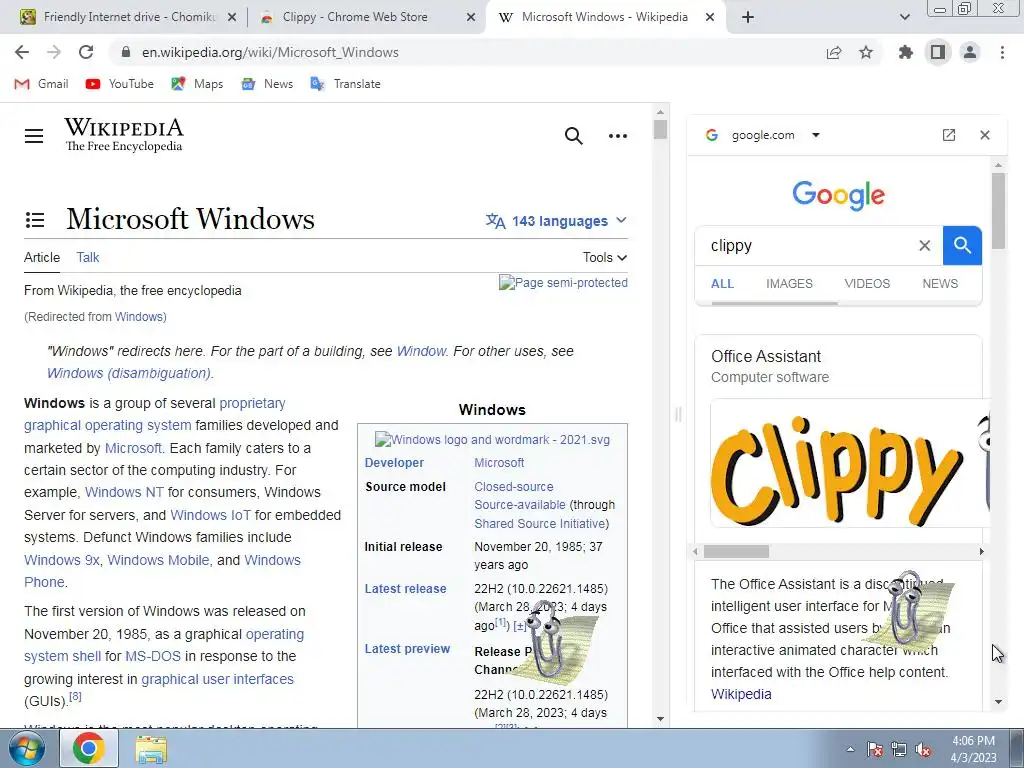Open the Translate bookmark
The width and height of the screenshot is (1024, 768).
(x=345, y=84)
